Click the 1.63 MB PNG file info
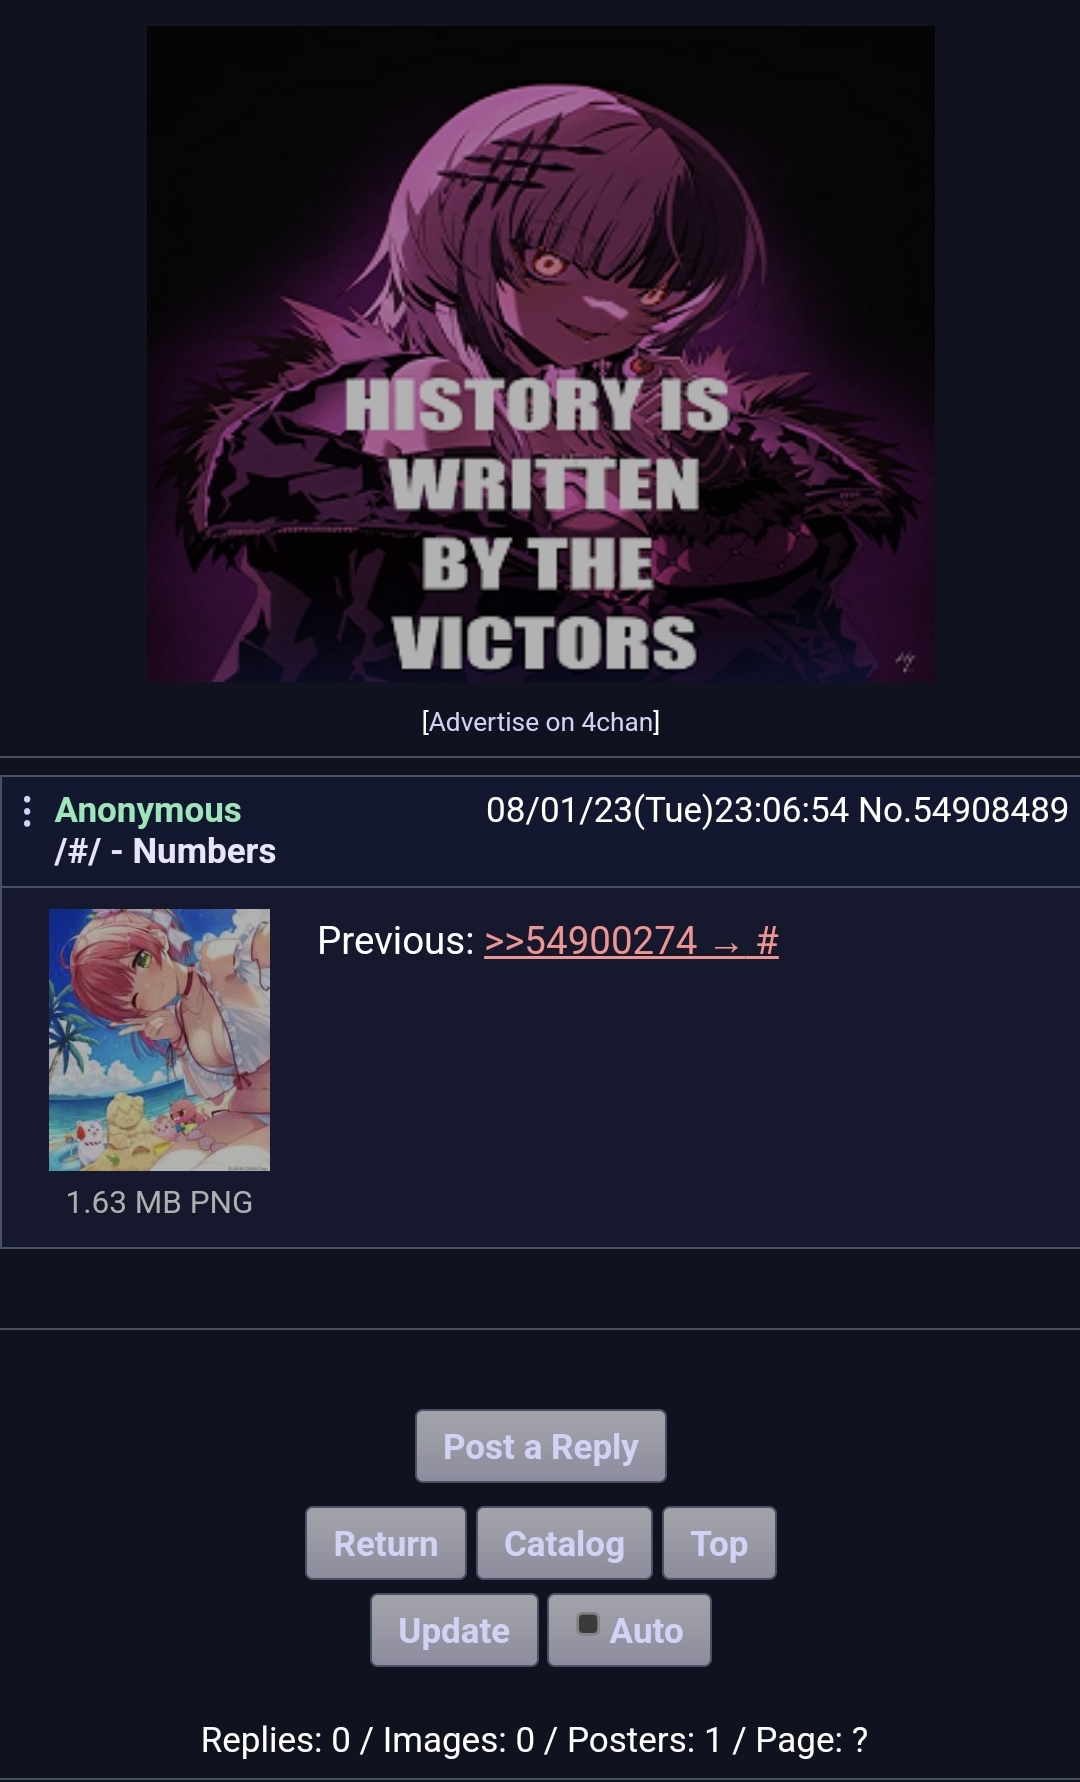The width and height of the screenshot is (1080, 1782). point(160,1202)
